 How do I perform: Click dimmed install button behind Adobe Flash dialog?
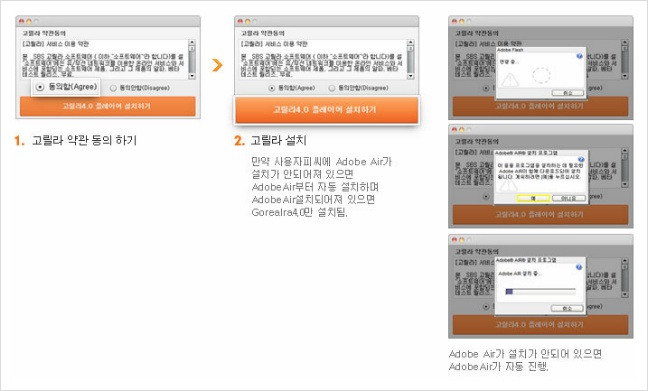pyautogui.click(x=540, y=106)
